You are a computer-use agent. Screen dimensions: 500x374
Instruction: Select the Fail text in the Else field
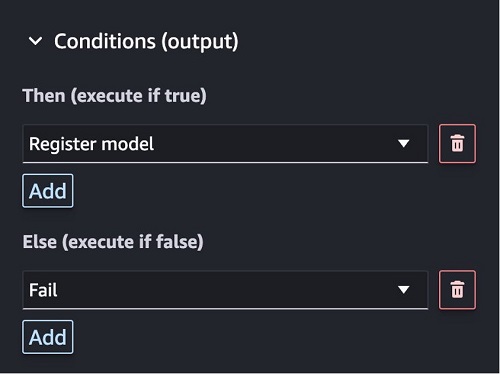point(43,290)
